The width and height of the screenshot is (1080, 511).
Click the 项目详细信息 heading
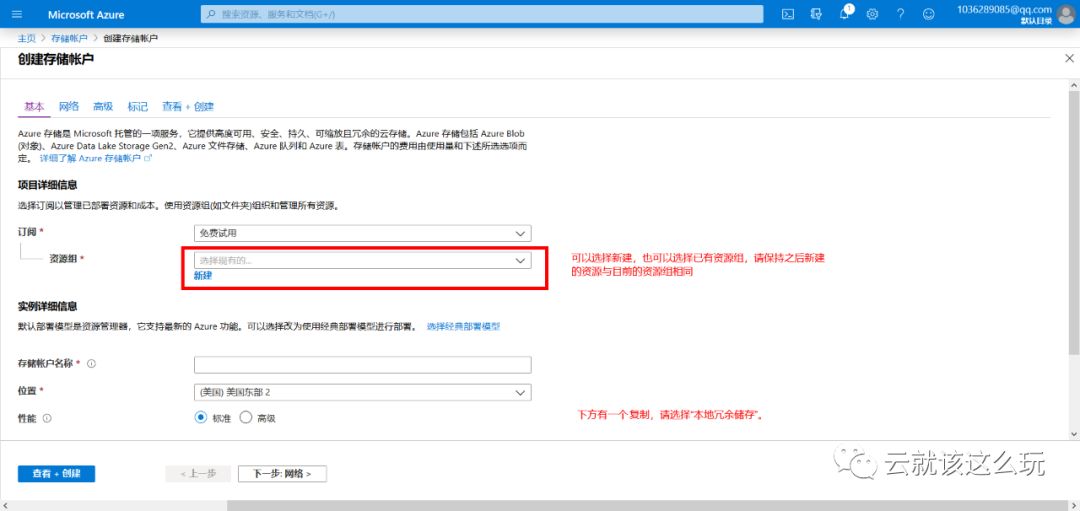(48, 185)
